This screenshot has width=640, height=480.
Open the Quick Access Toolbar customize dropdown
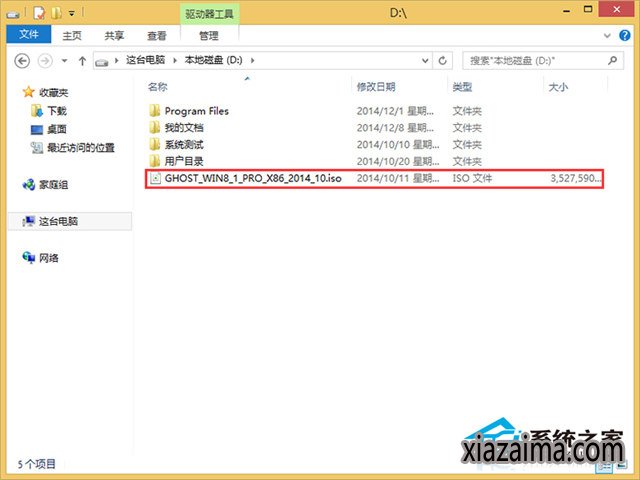coord(72,13)
